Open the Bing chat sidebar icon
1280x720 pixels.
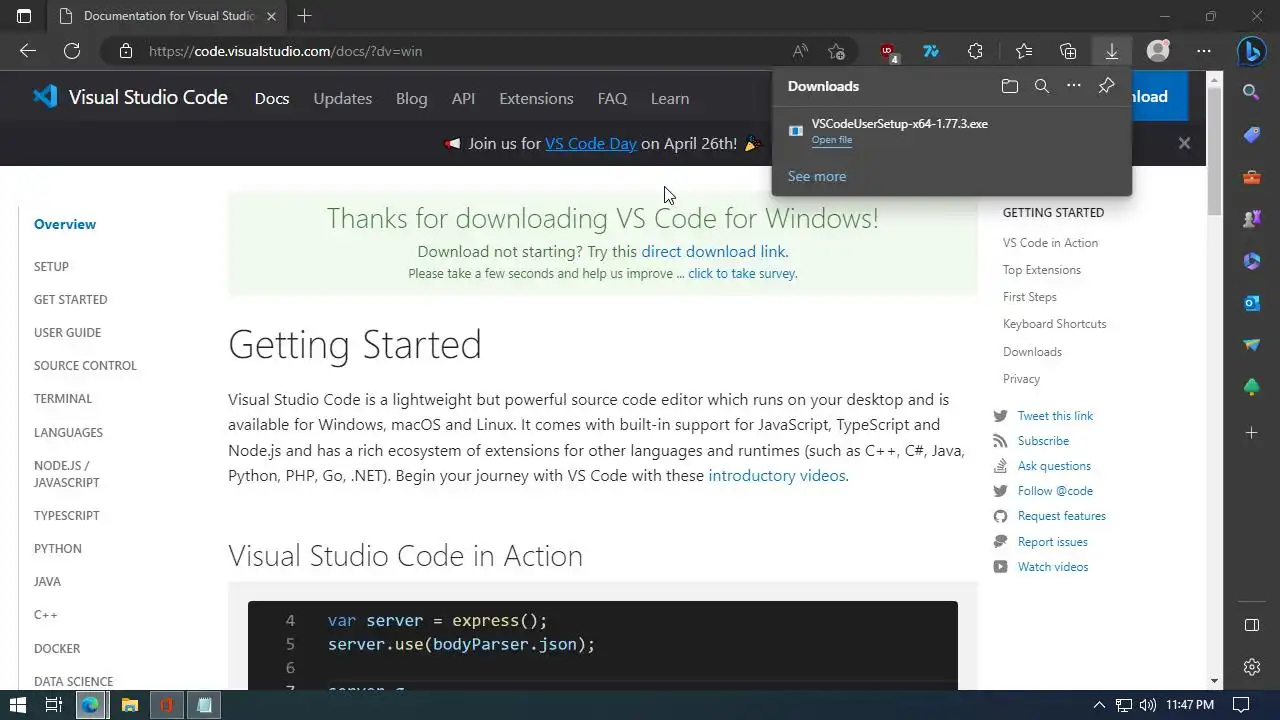pyautogui.click(x=1251, y=51)
